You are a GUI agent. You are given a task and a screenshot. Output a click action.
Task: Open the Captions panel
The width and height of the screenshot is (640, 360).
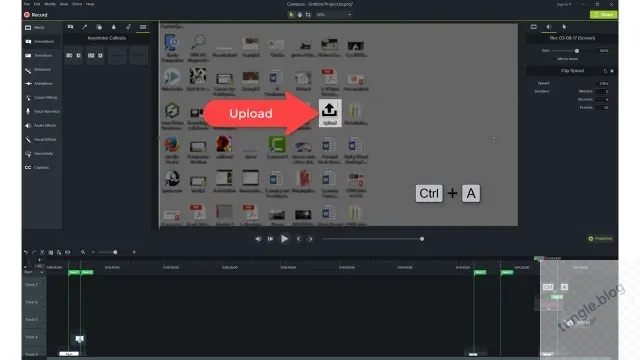click(x=37, y=167)
